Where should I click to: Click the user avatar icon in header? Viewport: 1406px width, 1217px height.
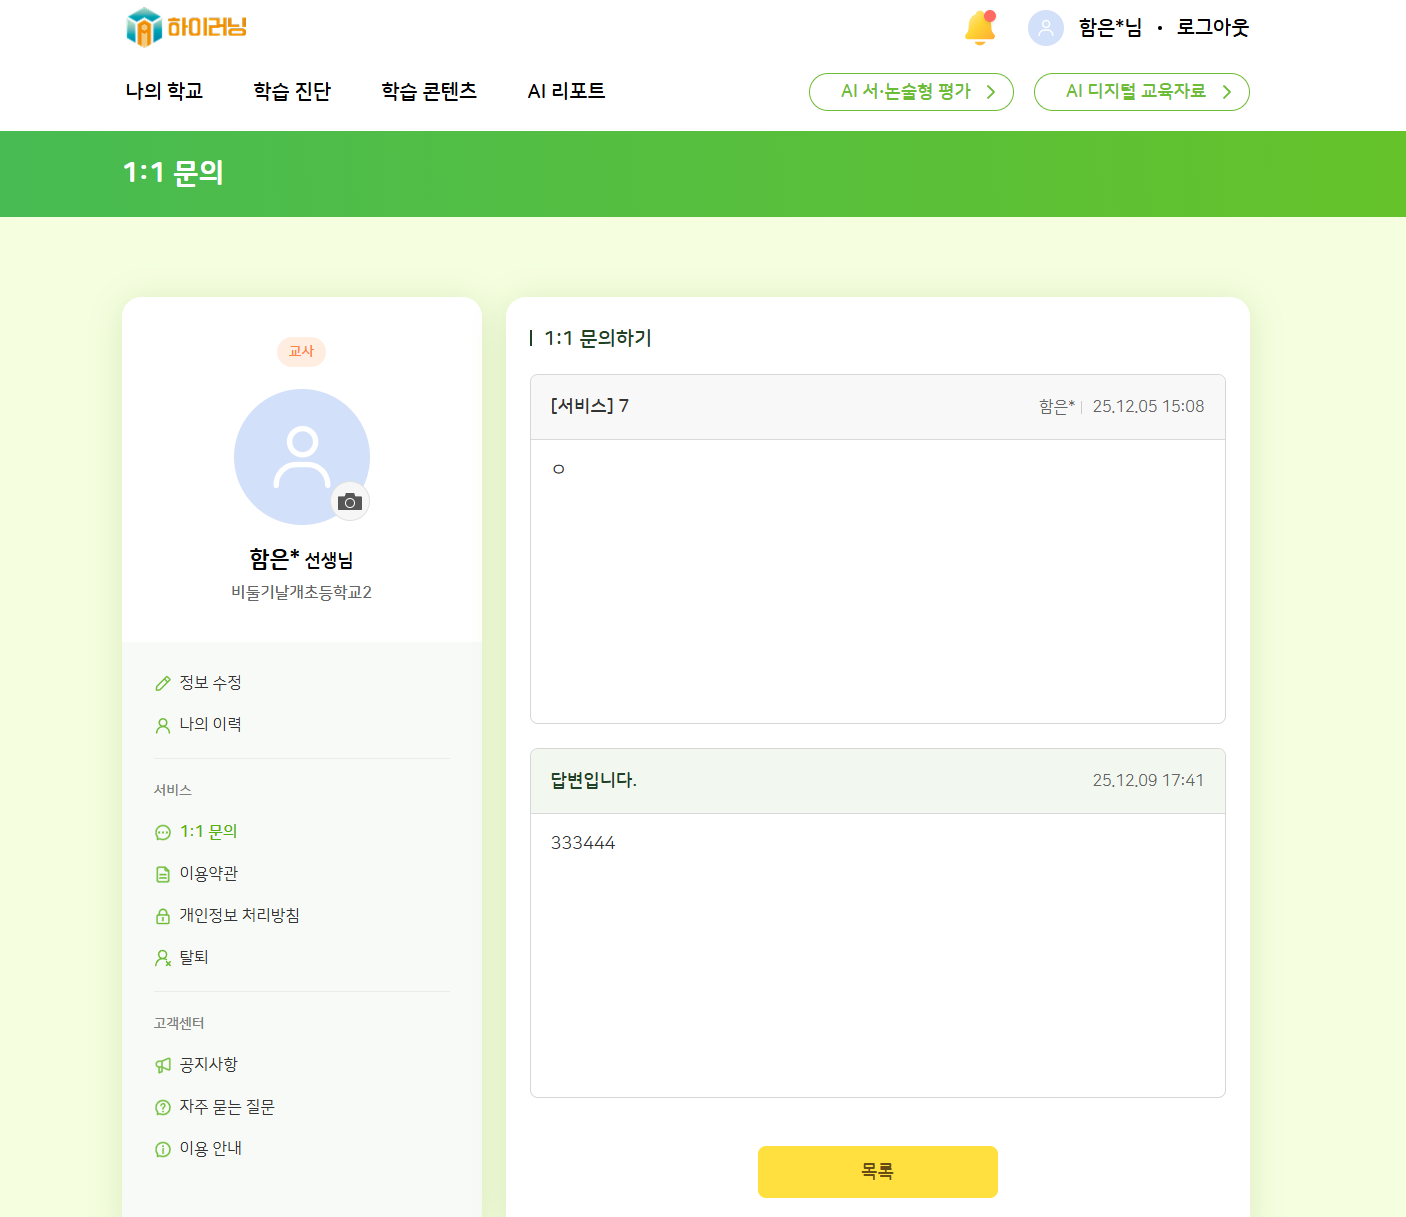click(x=1045, y=28)
